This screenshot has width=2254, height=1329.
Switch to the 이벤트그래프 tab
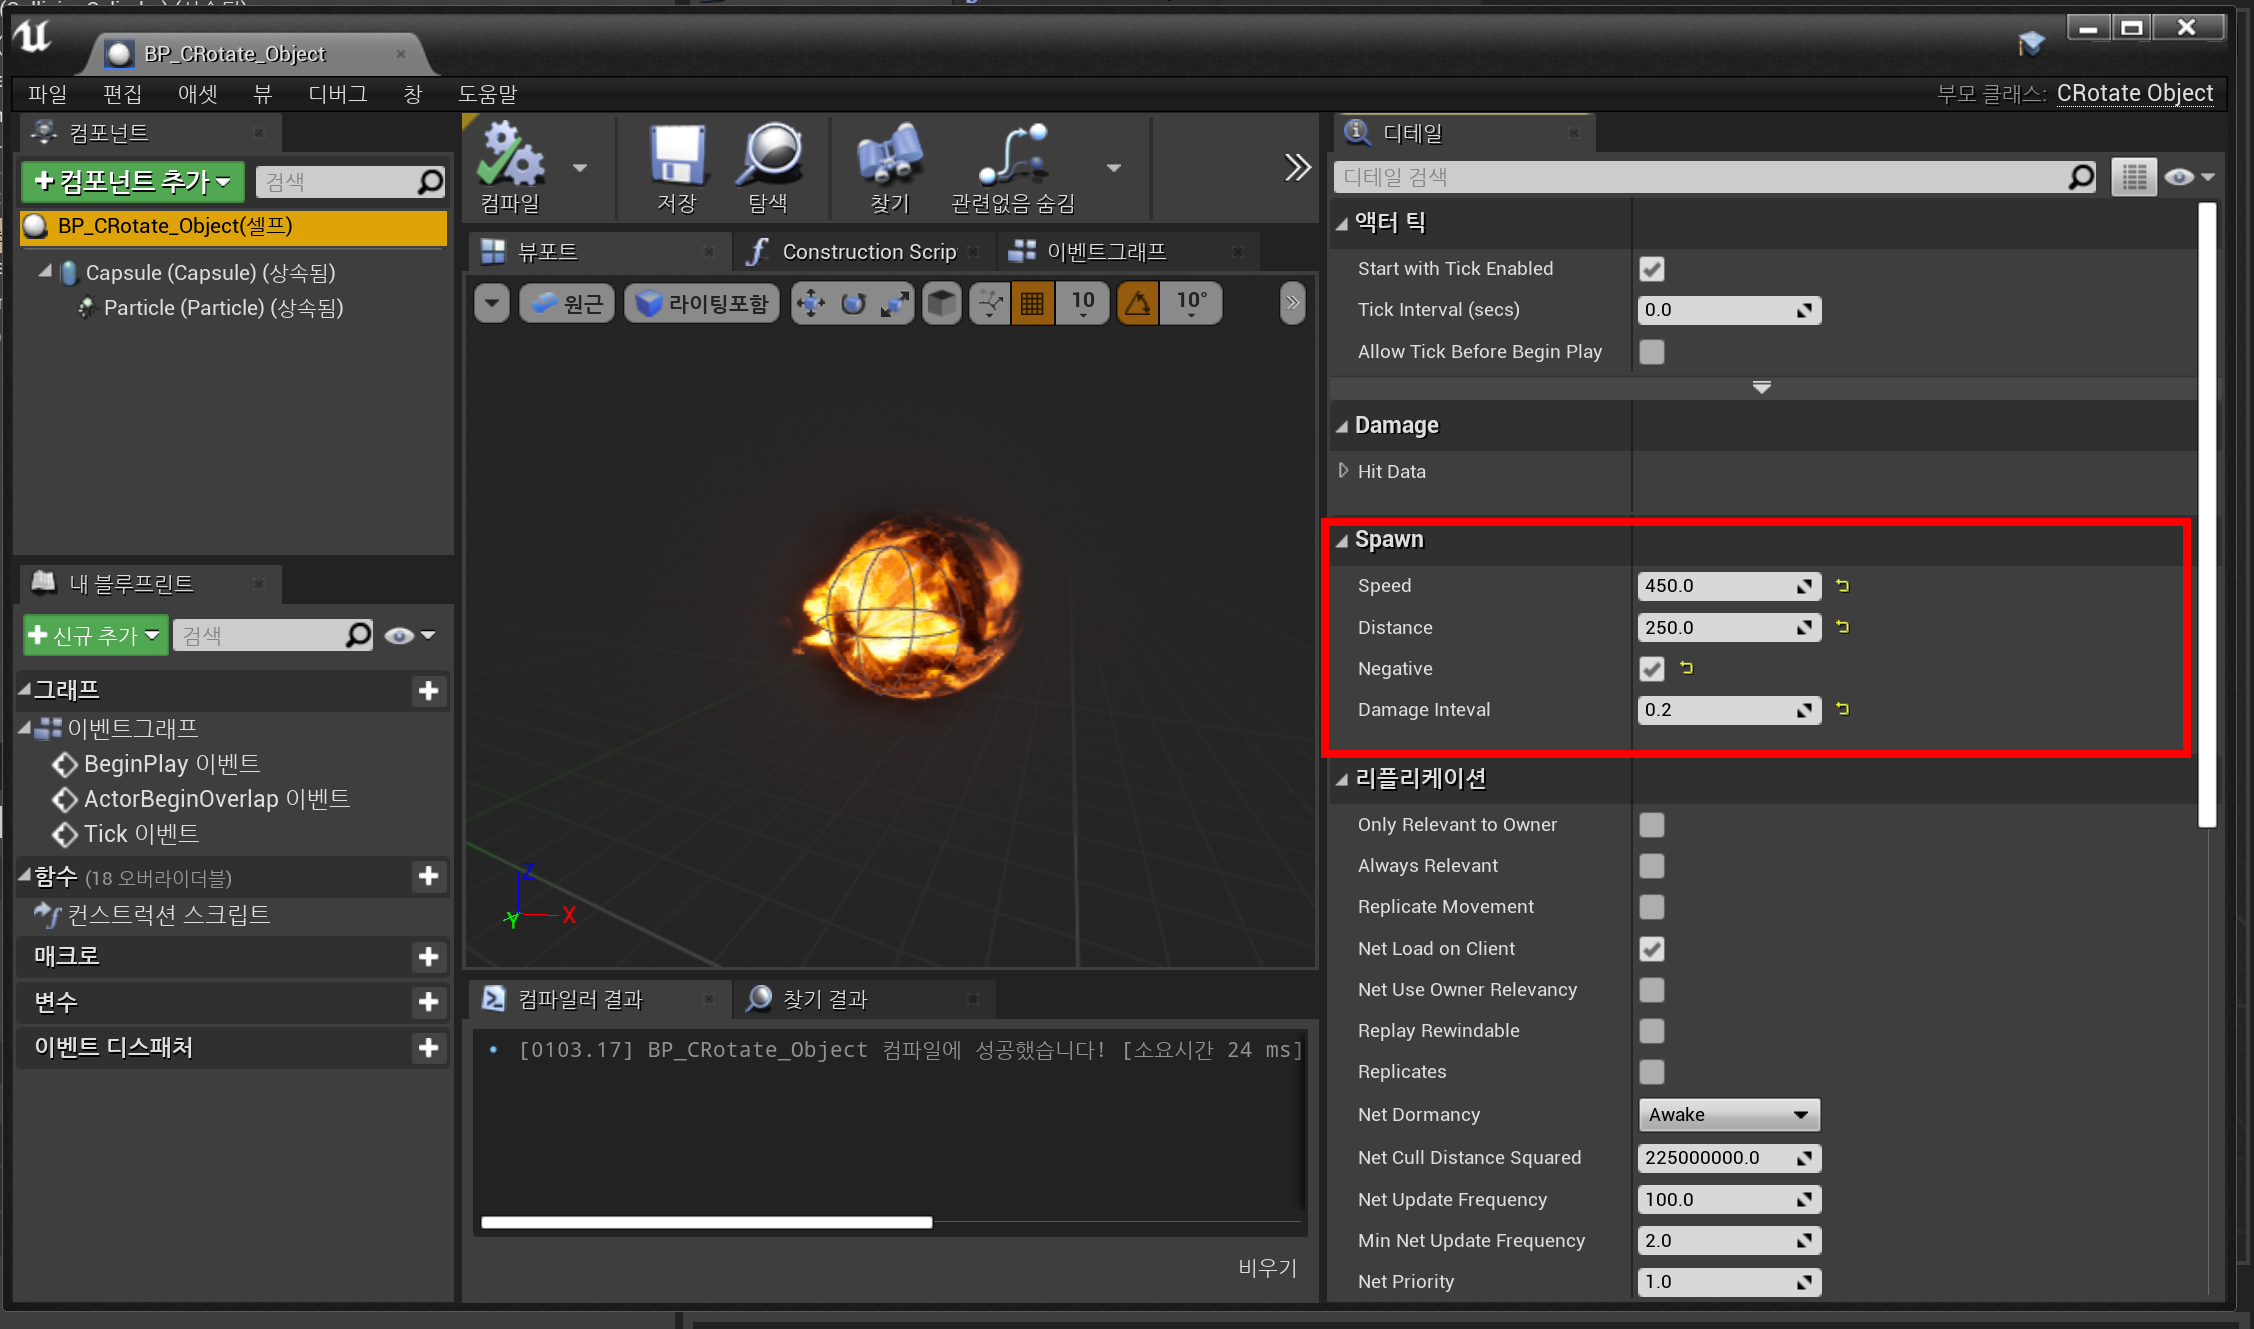tap(1105, 252)
